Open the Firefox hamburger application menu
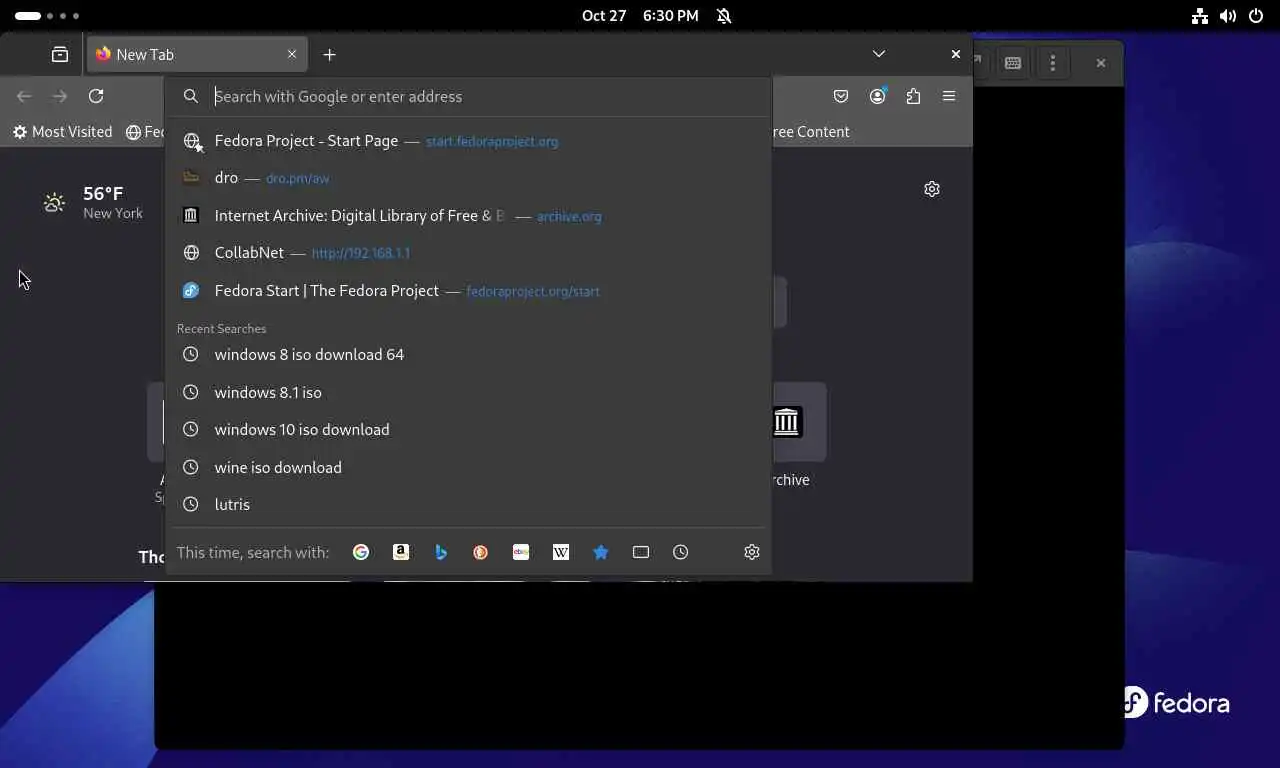Screen dimensions: 1280x768 [x=949, y=96]
